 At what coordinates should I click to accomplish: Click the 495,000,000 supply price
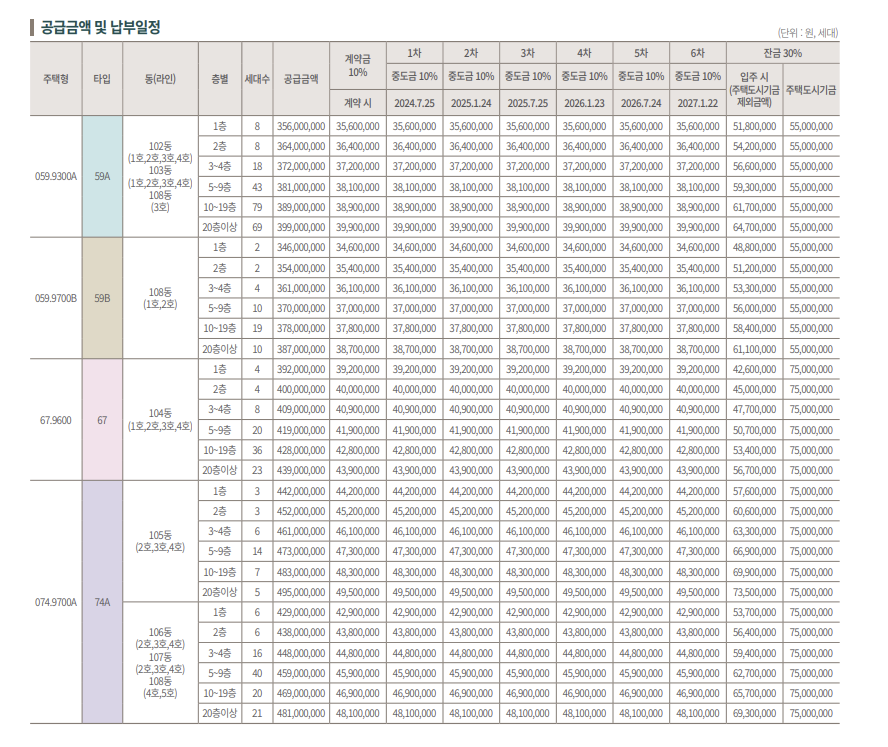click(x=301, y=592)
